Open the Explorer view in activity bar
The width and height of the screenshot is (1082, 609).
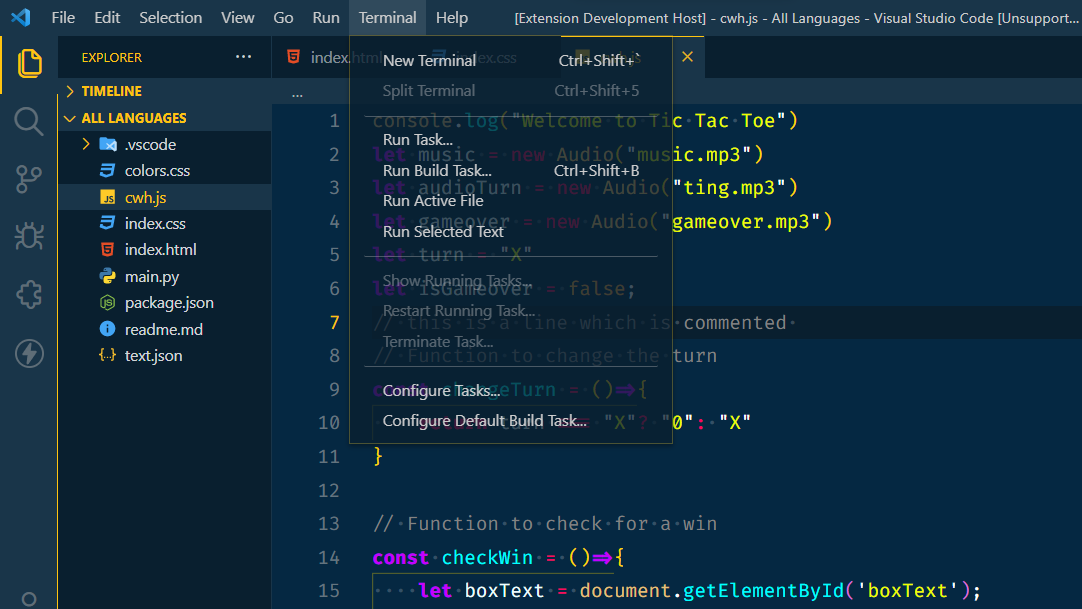click(x=29, y=63)
